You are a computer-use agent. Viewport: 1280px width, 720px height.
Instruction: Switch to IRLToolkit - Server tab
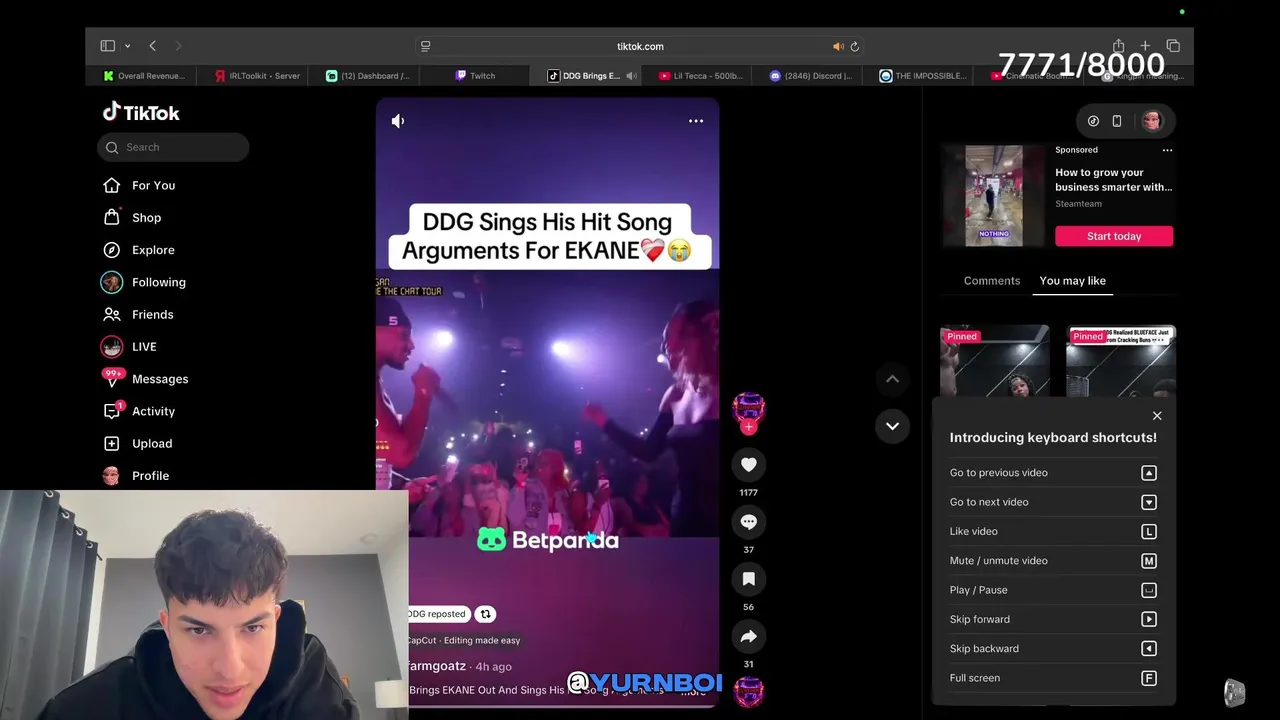point(258,76)
